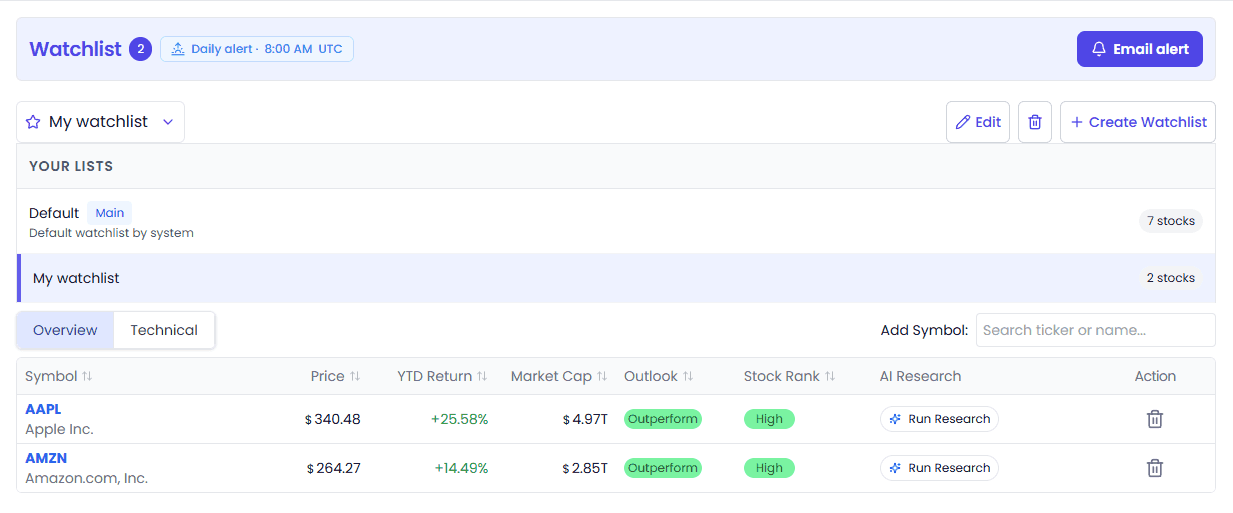Screen dimensions: 1233x513
Task: Run Research for AAPL
Action: (x=939, y=419)
